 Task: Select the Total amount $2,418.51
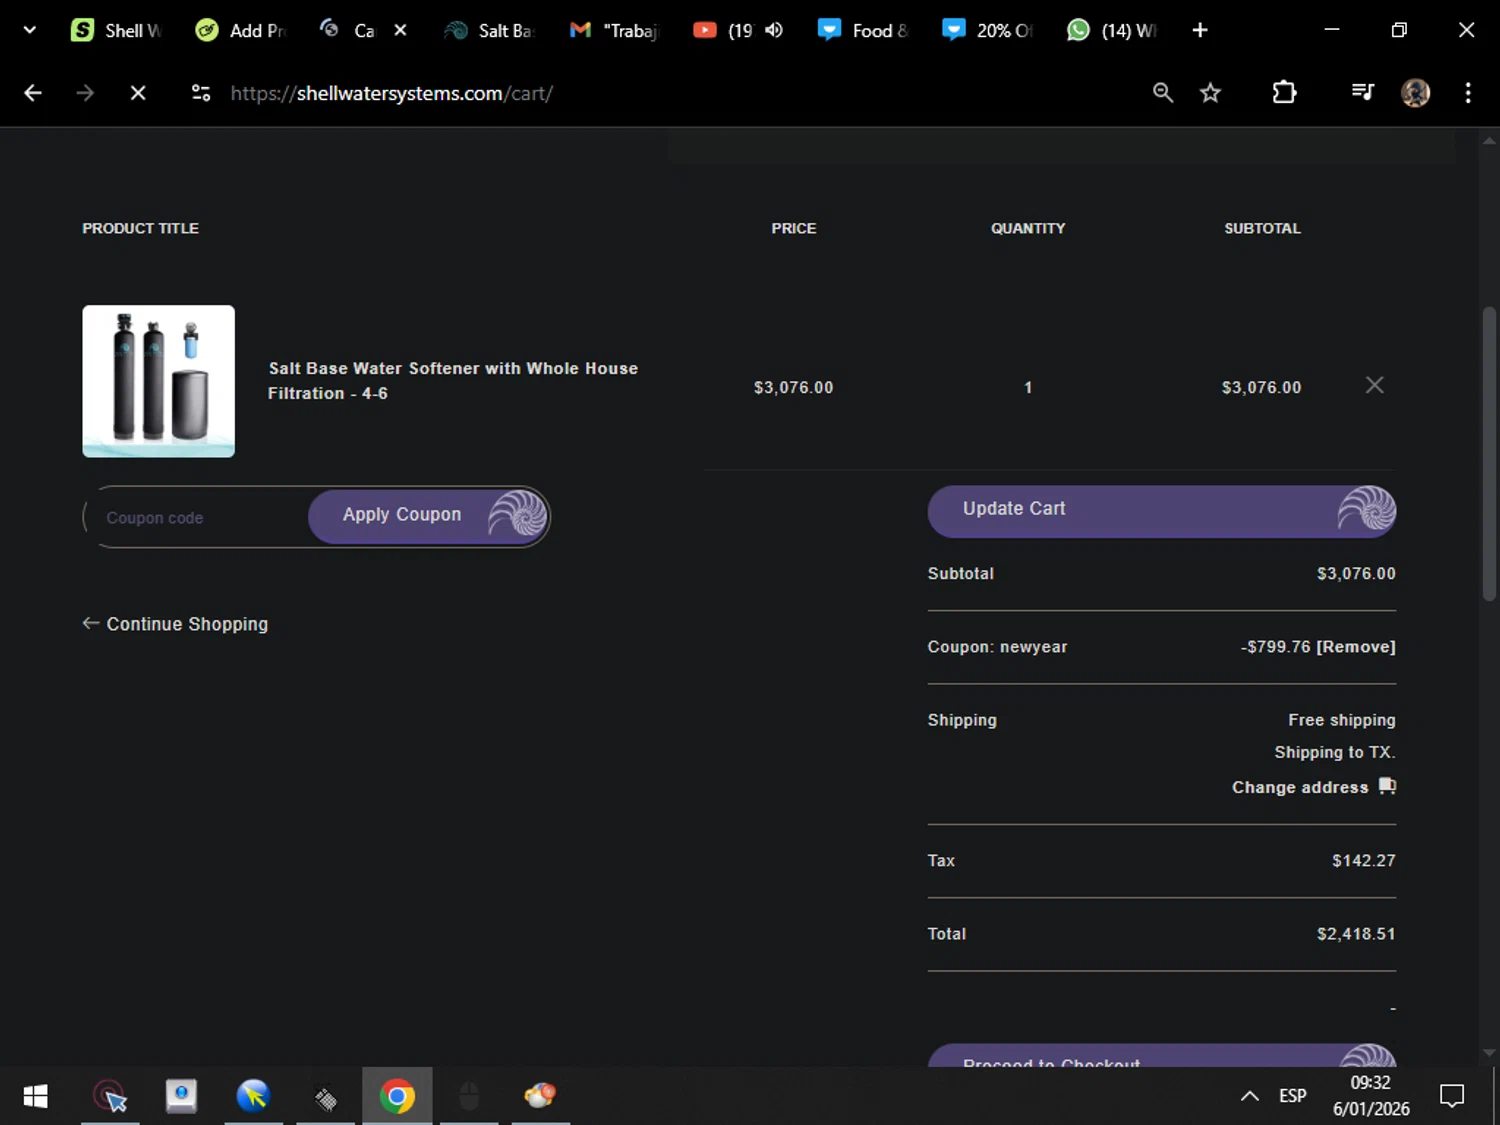click(x=1355, y=934)
